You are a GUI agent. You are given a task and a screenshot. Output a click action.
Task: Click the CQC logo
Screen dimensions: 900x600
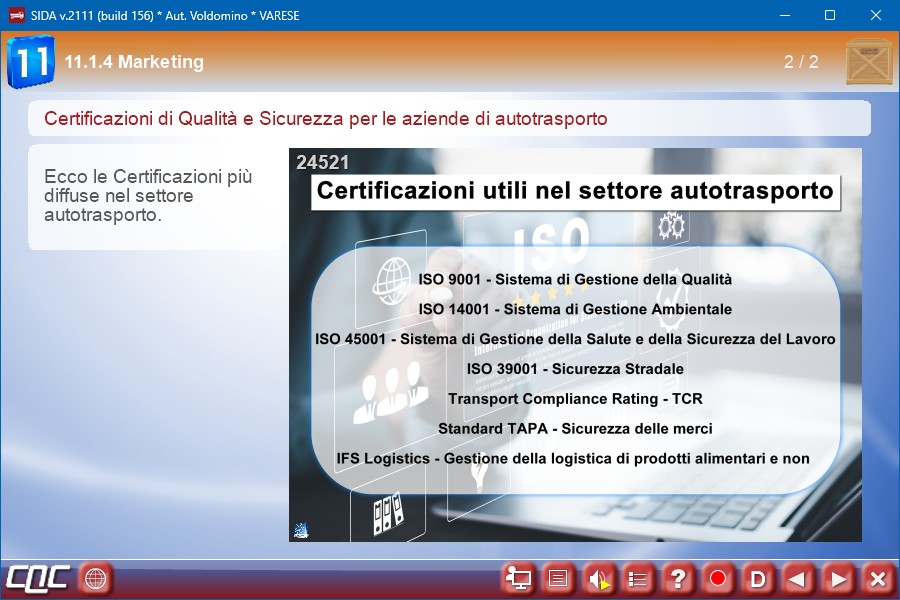(x=38, y=578)
